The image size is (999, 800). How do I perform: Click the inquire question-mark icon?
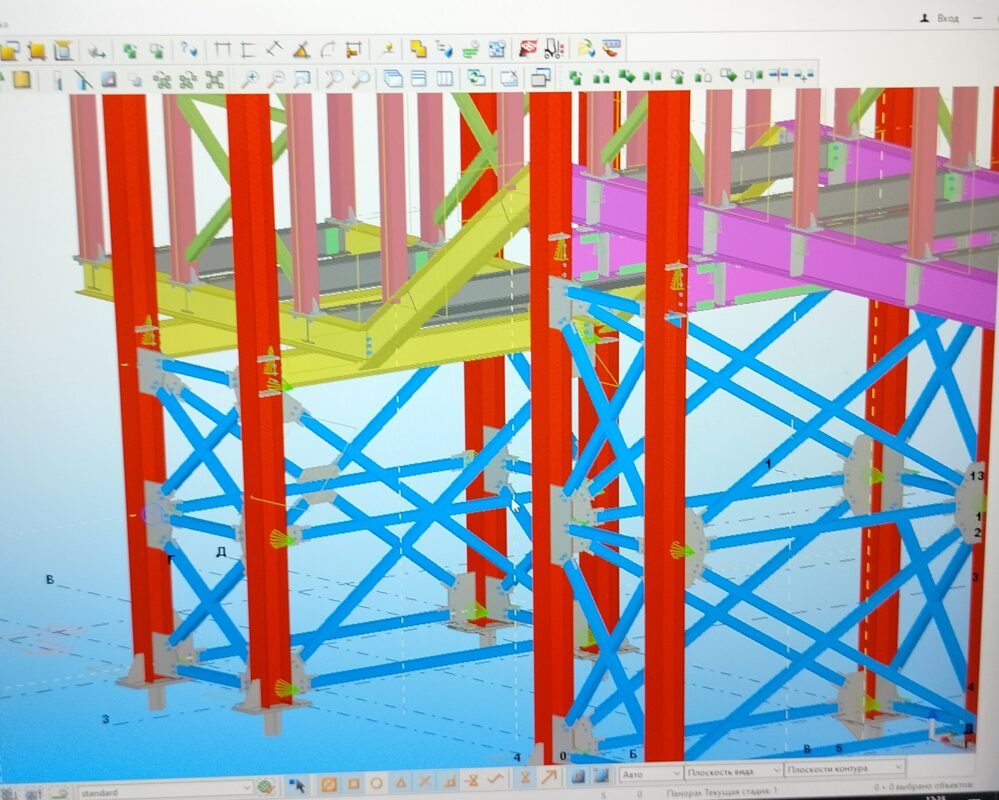click(x=188, y=49)
